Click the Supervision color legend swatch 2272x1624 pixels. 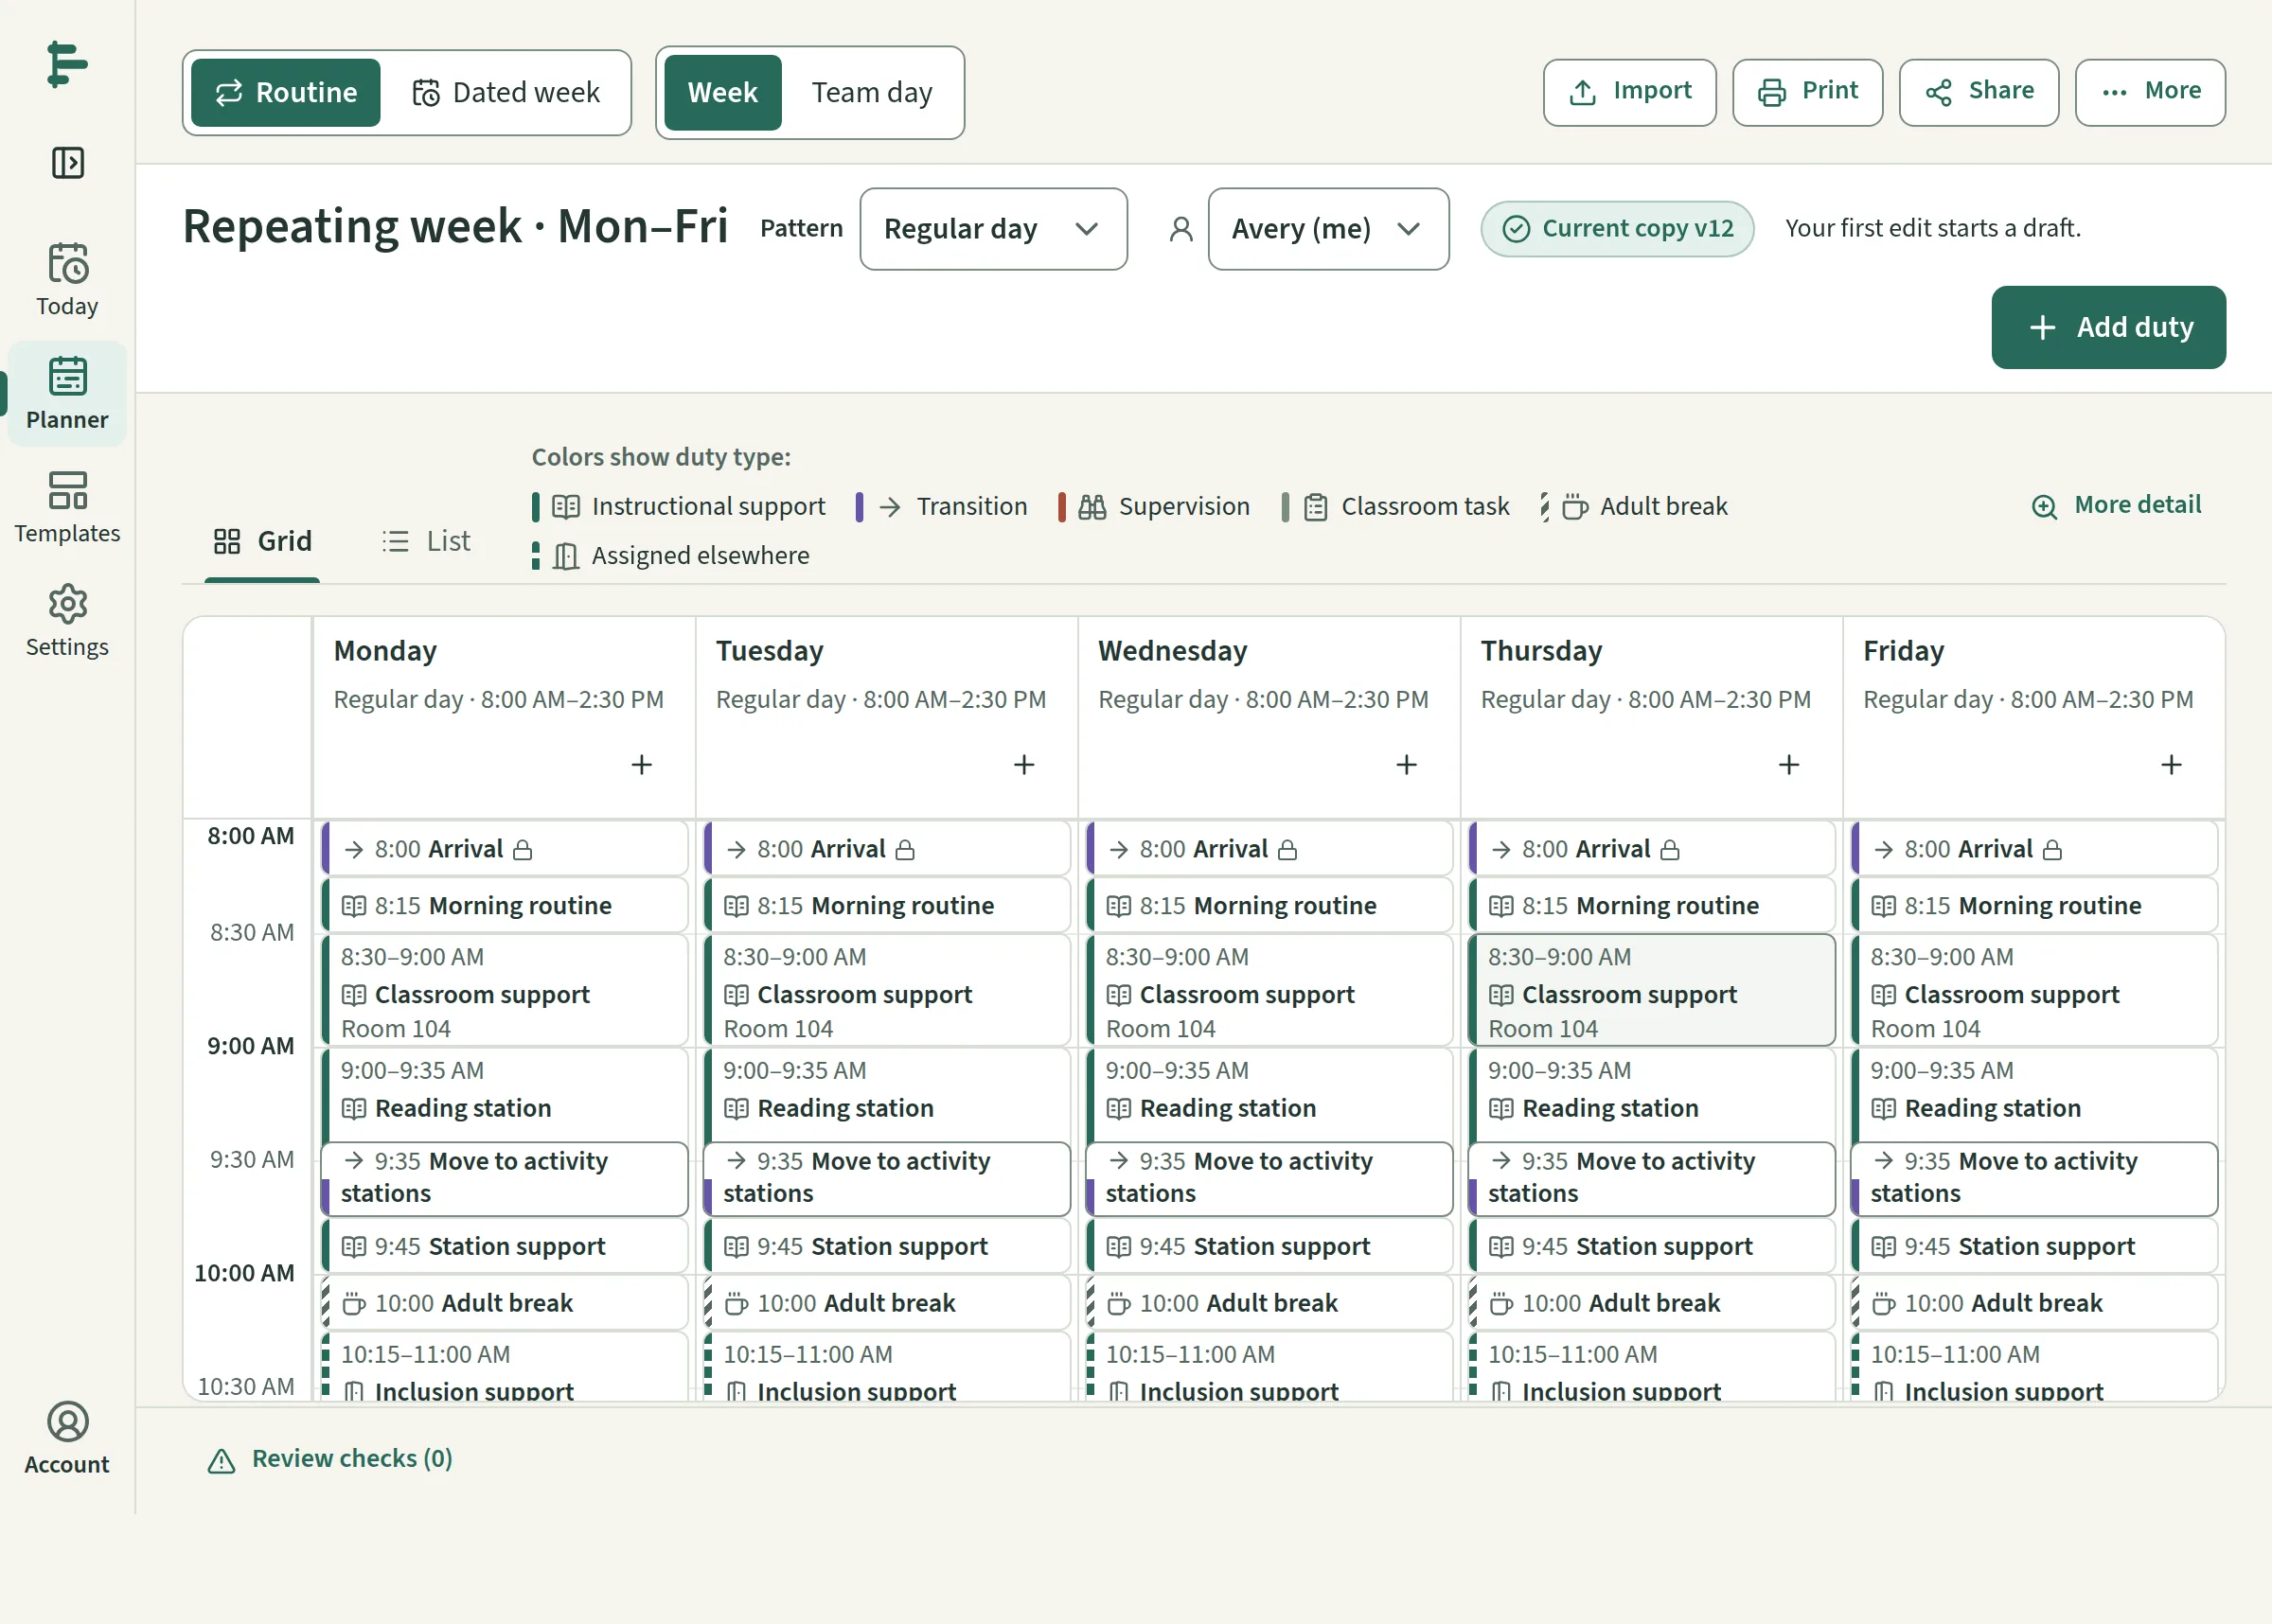pos(1061,507)
